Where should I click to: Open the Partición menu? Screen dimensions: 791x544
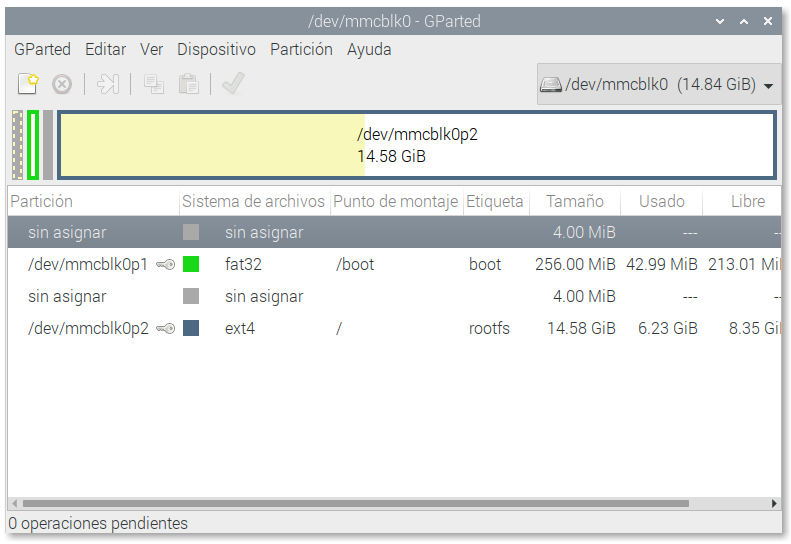301,49
